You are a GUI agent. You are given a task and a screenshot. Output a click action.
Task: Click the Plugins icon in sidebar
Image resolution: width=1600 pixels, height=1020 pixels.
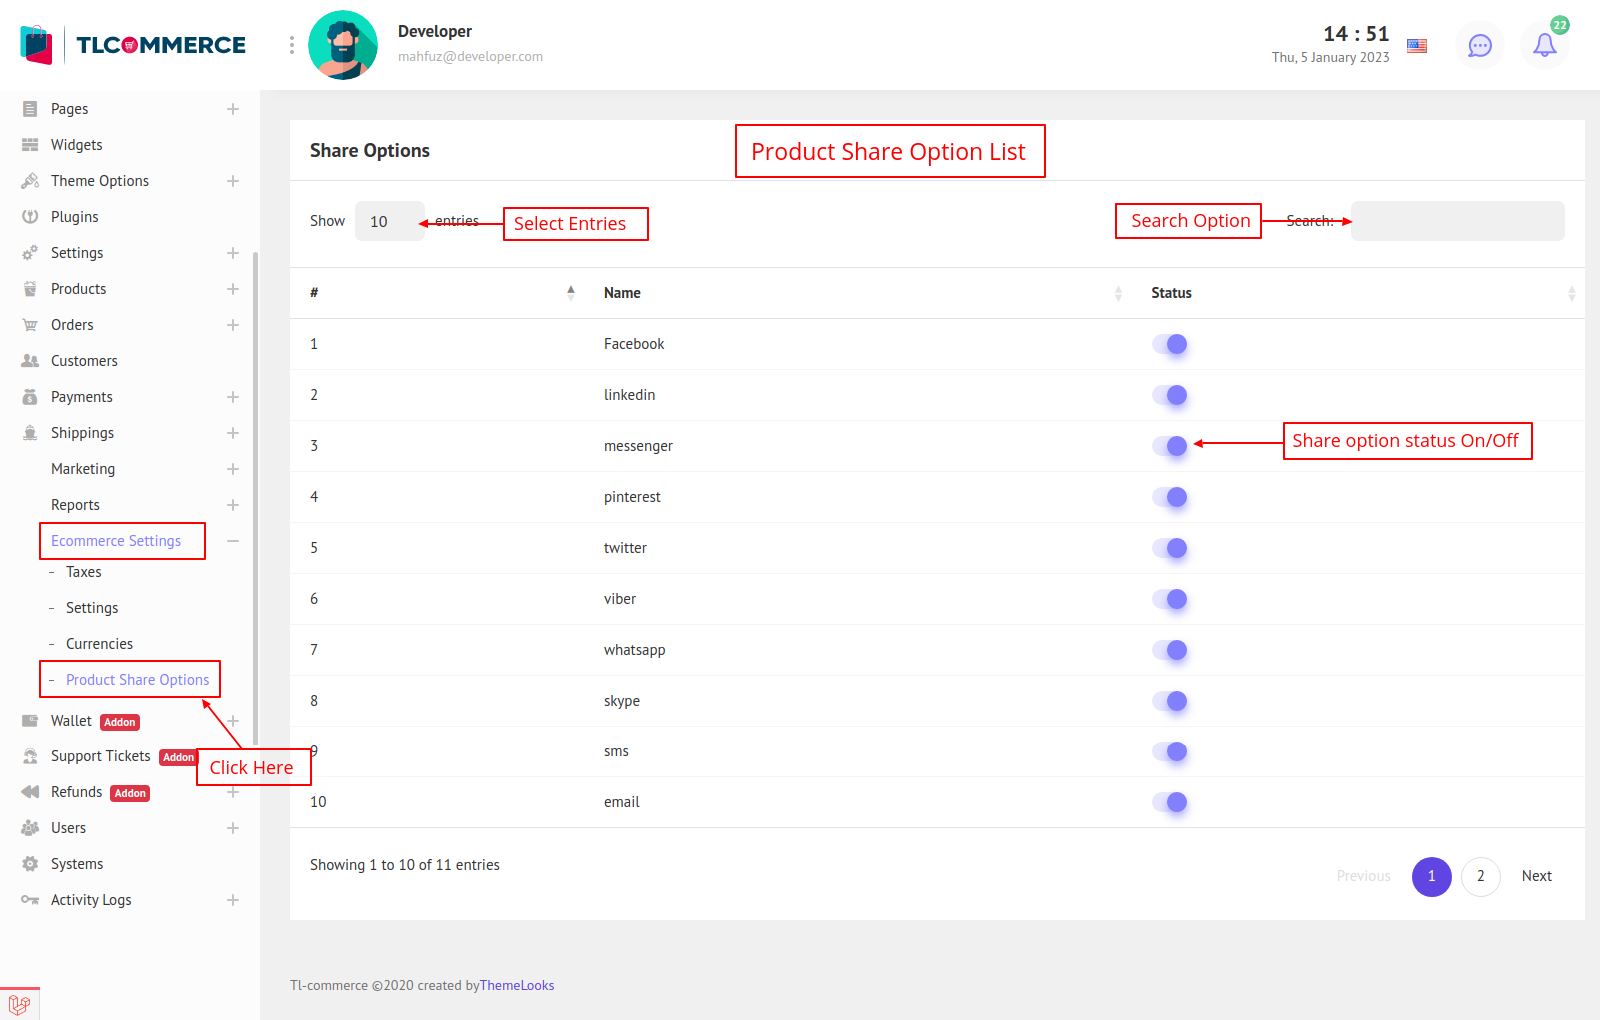click(x=30, y=217)
